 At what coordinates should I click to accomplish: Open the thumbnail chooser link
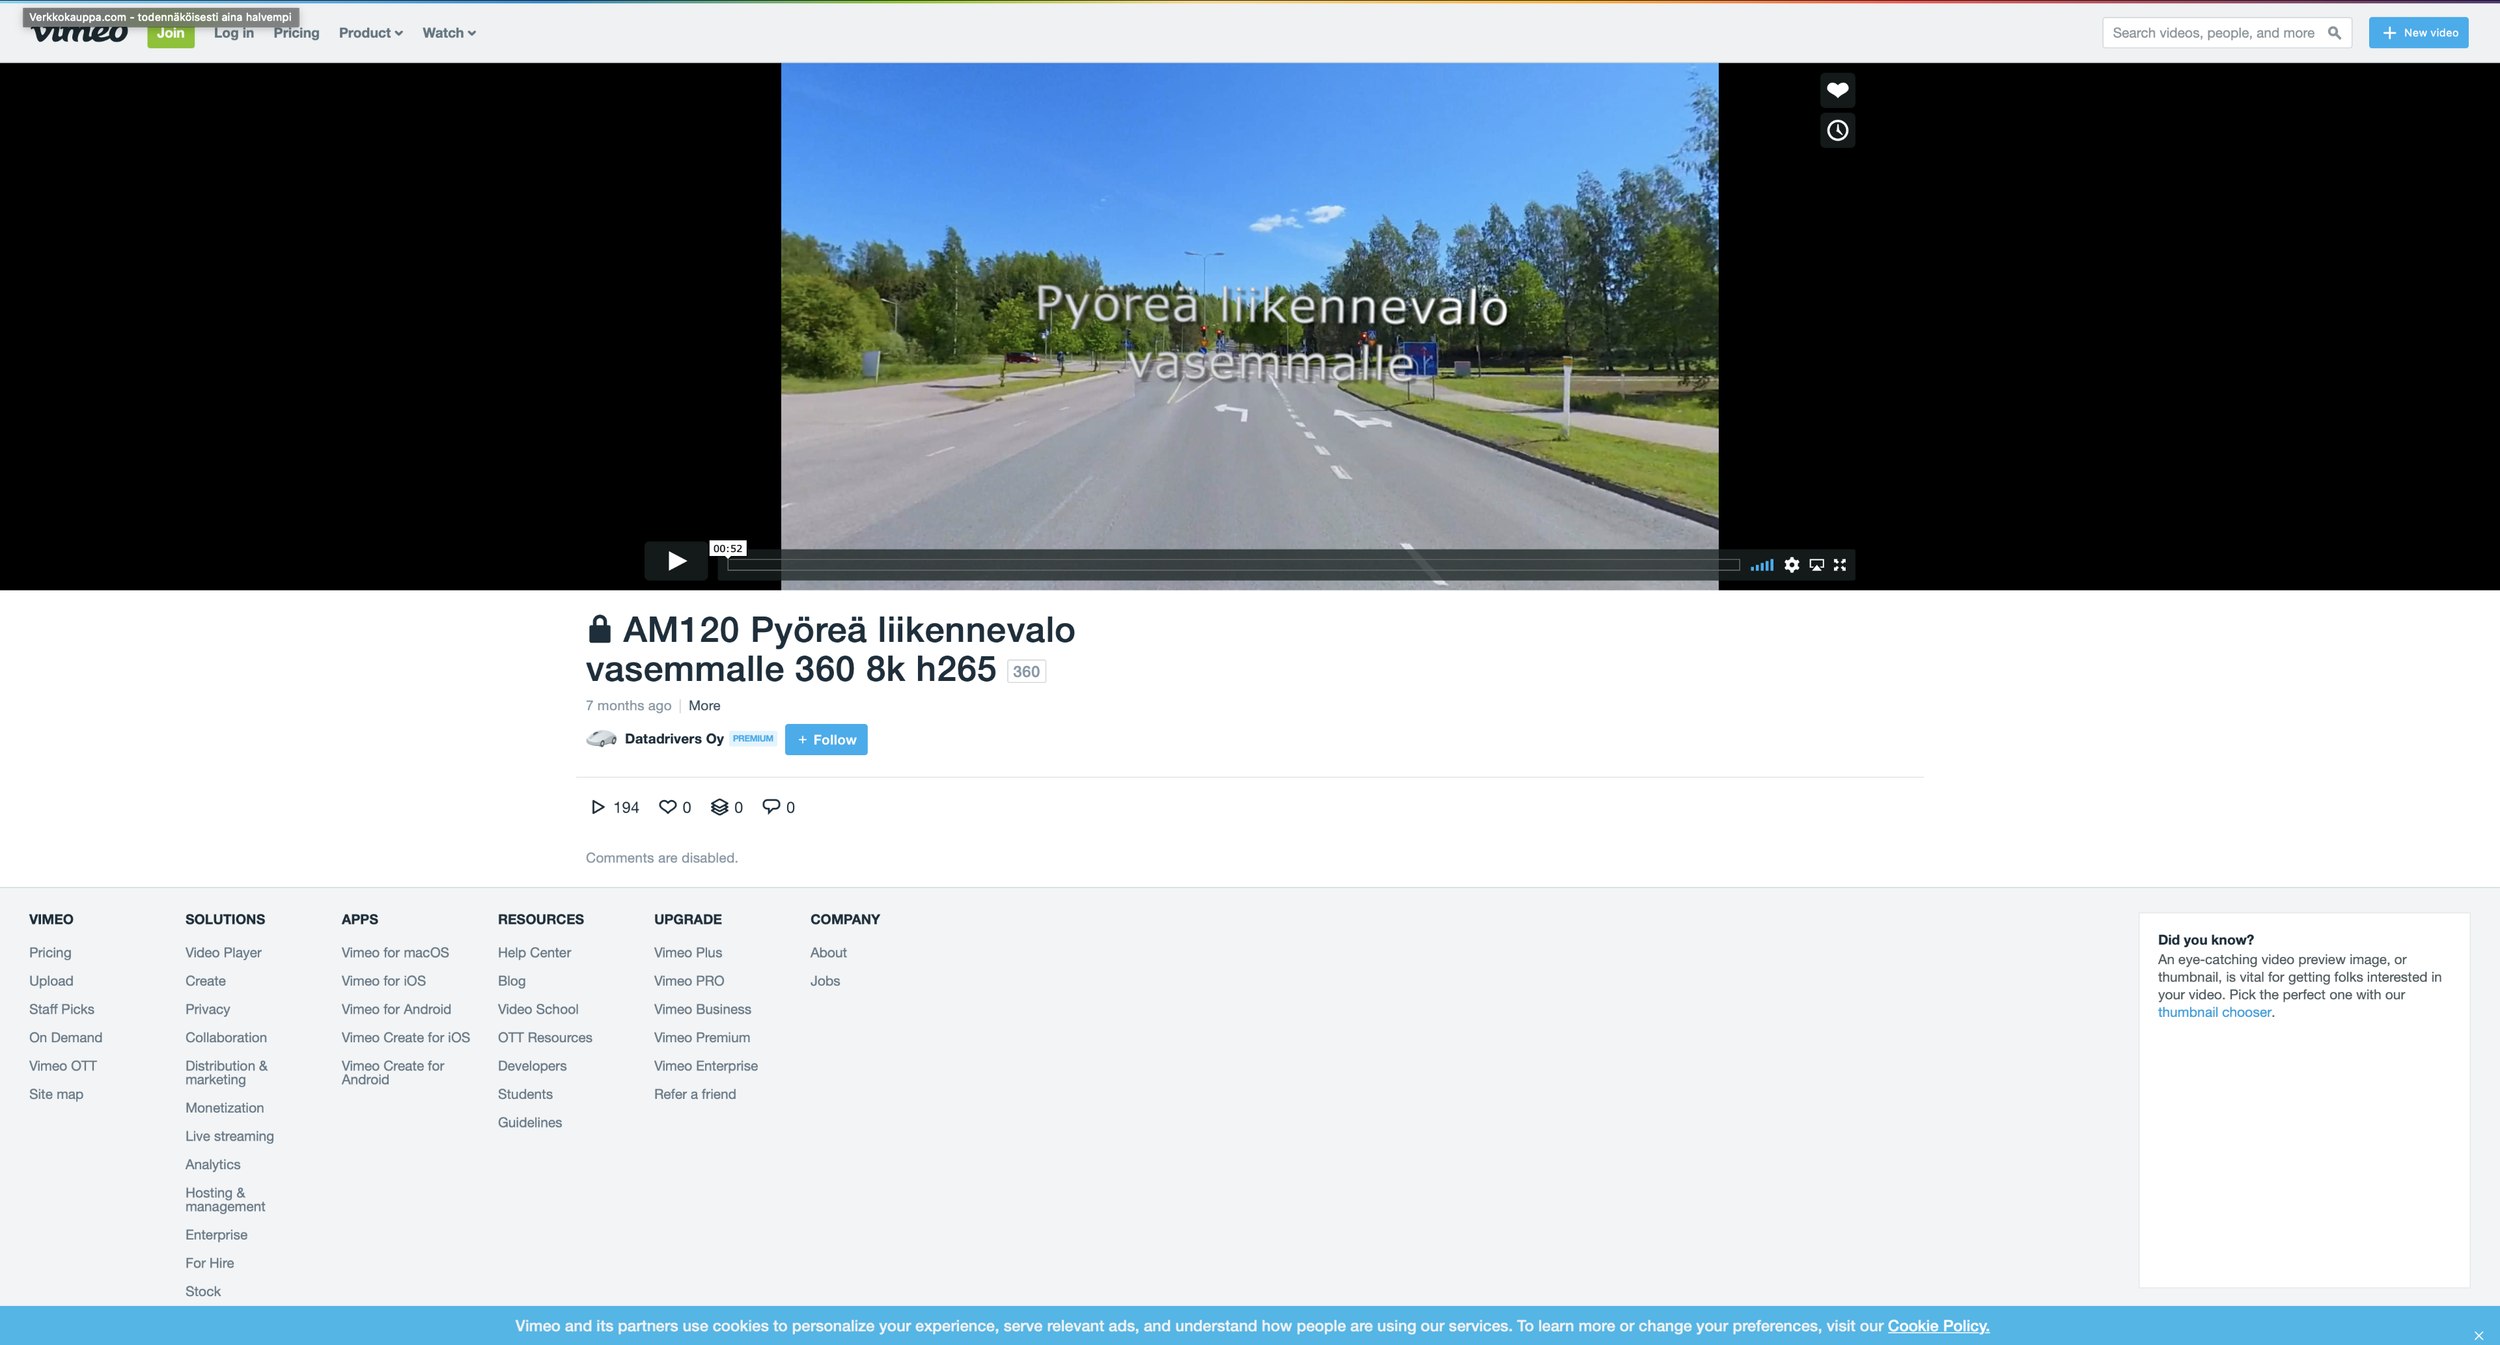2214,1012
